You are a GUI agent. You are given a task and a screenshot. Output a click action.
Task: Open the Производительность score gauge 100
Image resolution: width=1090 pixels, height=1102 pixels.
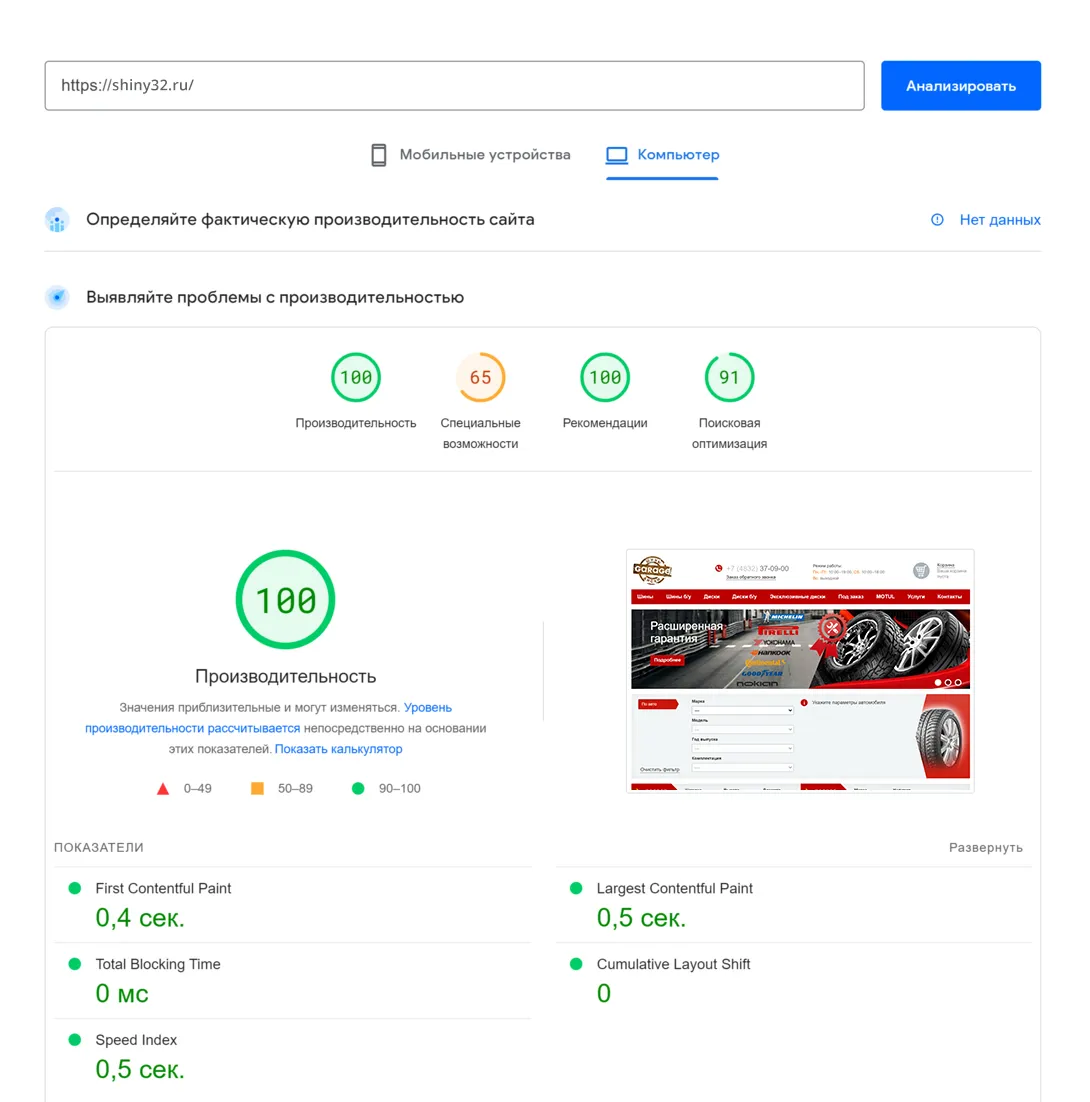coord(356,377)
